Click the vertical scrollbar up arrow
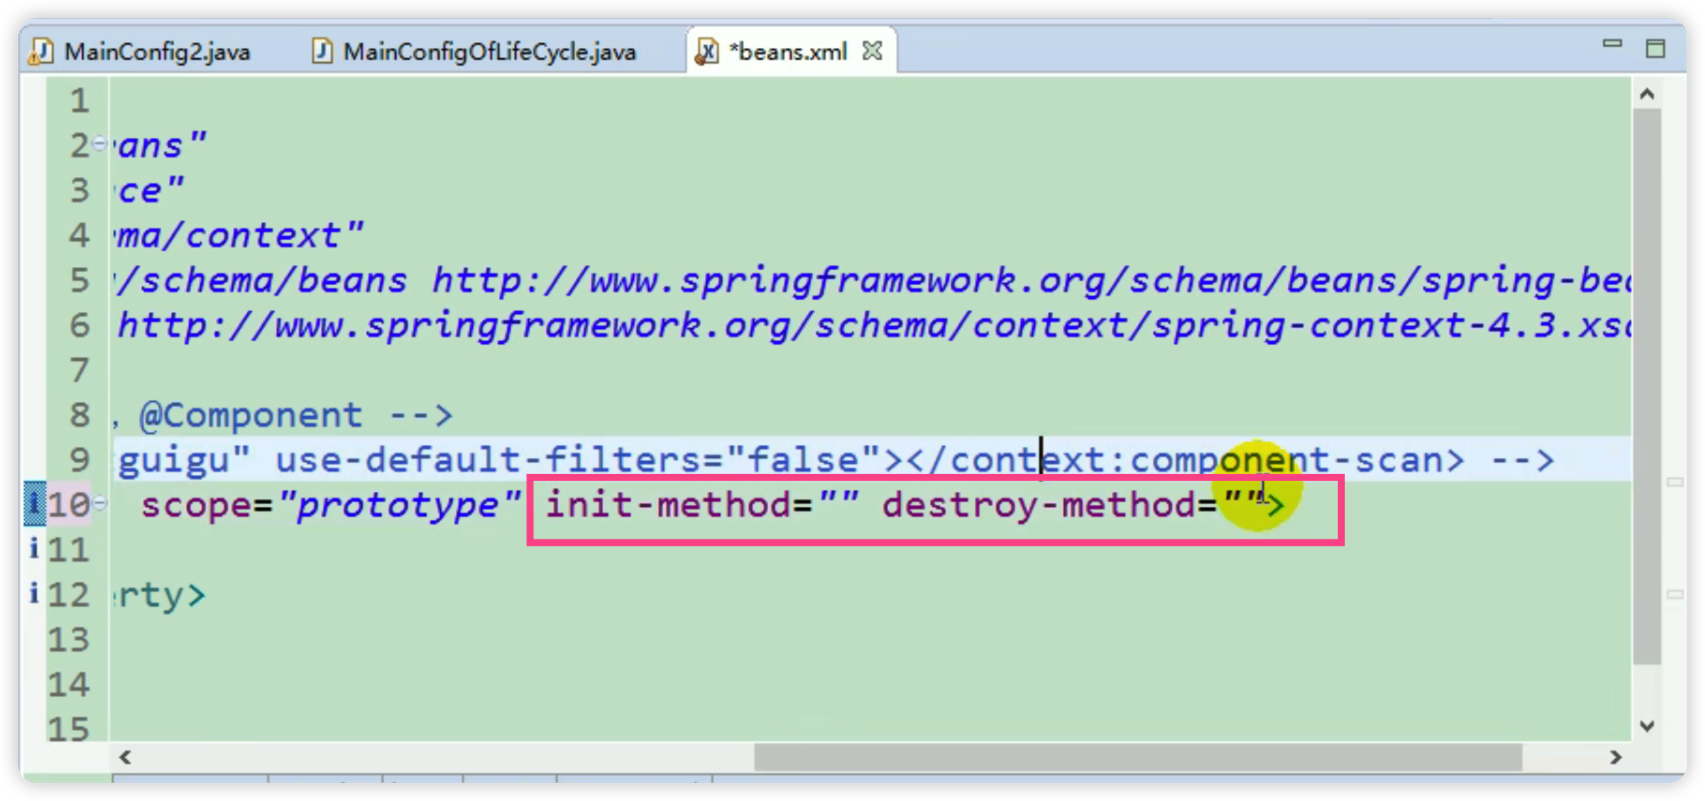 pyautogui.click(x=1647, y=94)
